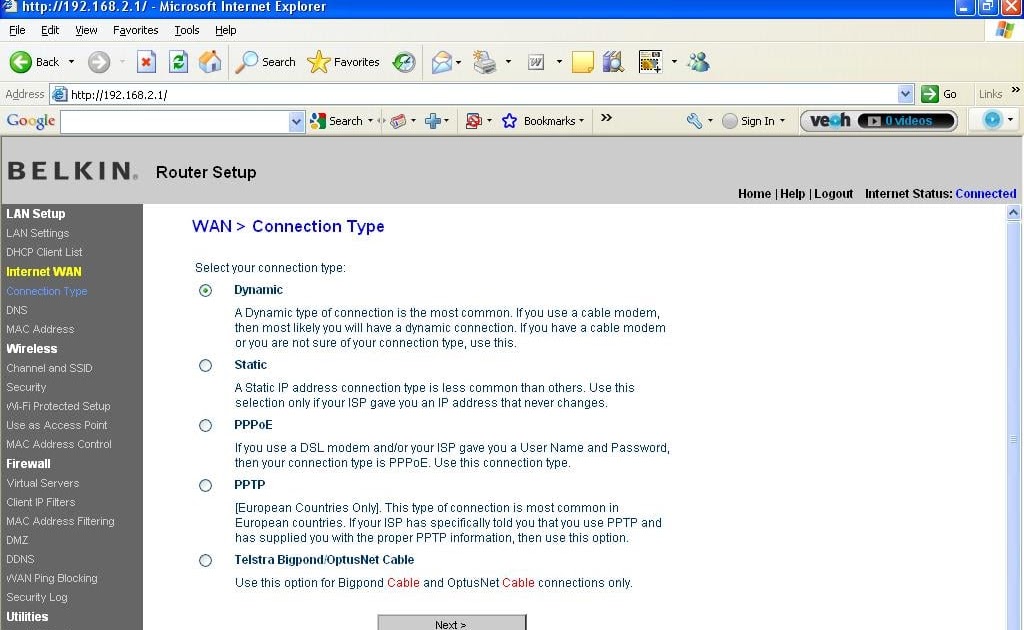This screenshot has height=630, width=1024.
Task: Select the PPPoE connection type
Action: click(205, 426)
